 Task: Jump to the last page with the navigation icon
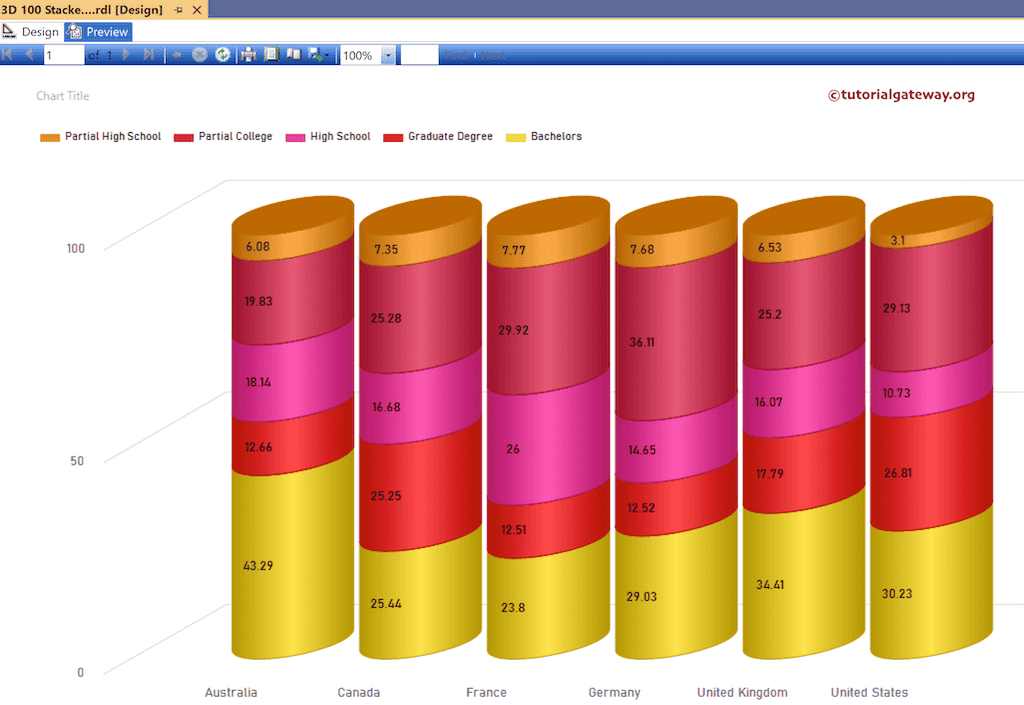tap(150, 54)
